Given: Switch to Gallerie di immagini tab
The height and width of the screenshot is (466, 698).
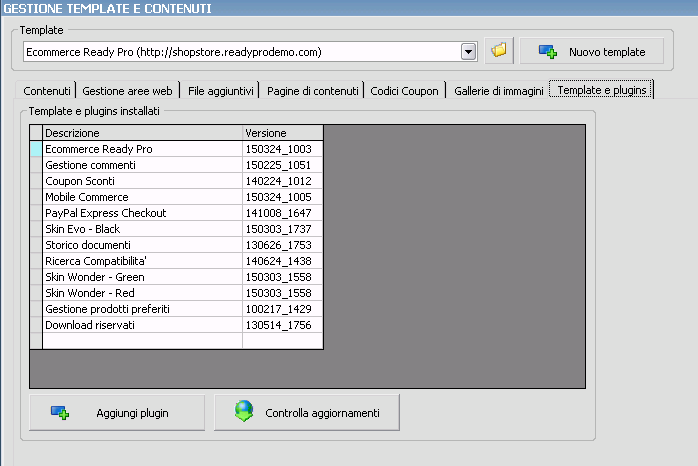Looking at the screenshot, I should click(498, 90).
